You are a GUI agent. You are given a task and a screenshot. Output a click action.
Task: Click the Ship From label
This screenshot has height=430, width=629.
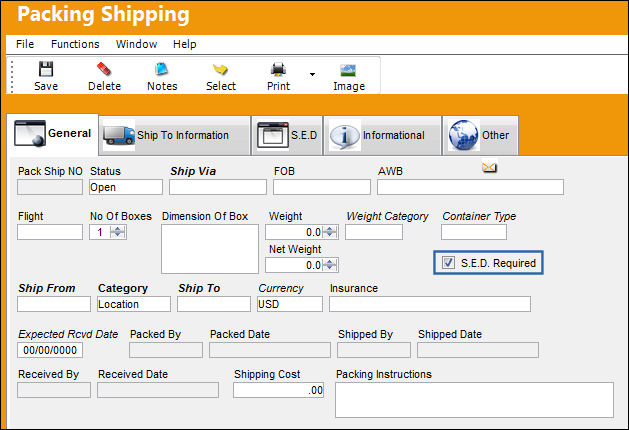pyautogui.click(x=47, y=288)
